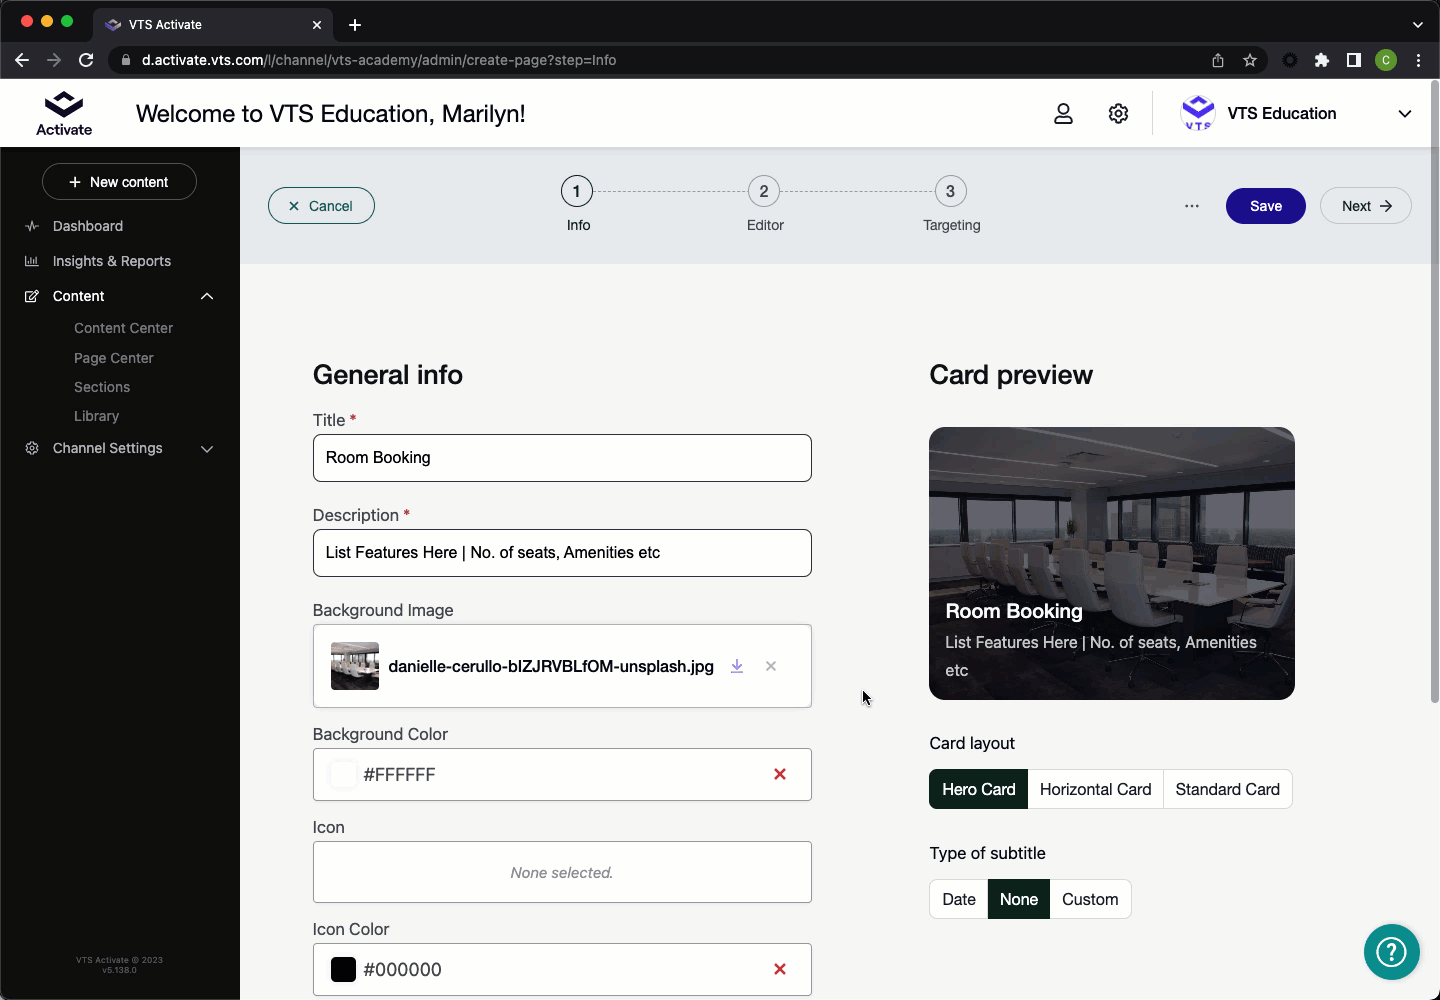Download the background image file

pos(737,666)
